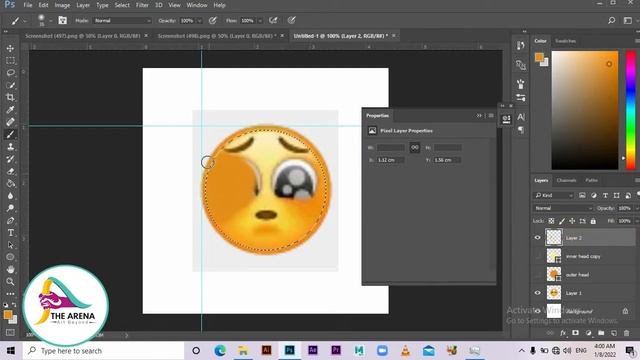Hide Layer 2 visibility eye

tap(538, 238)
